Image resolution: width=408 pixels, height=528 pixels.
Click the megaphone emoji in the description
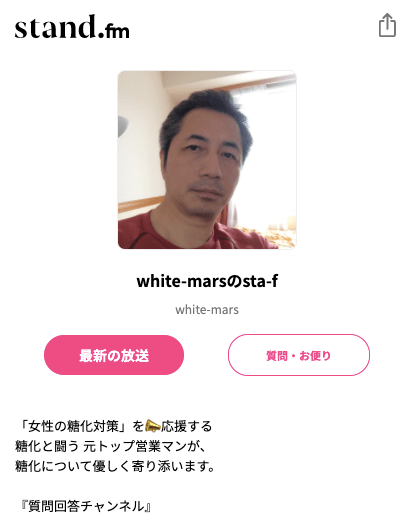pos(152,426)
